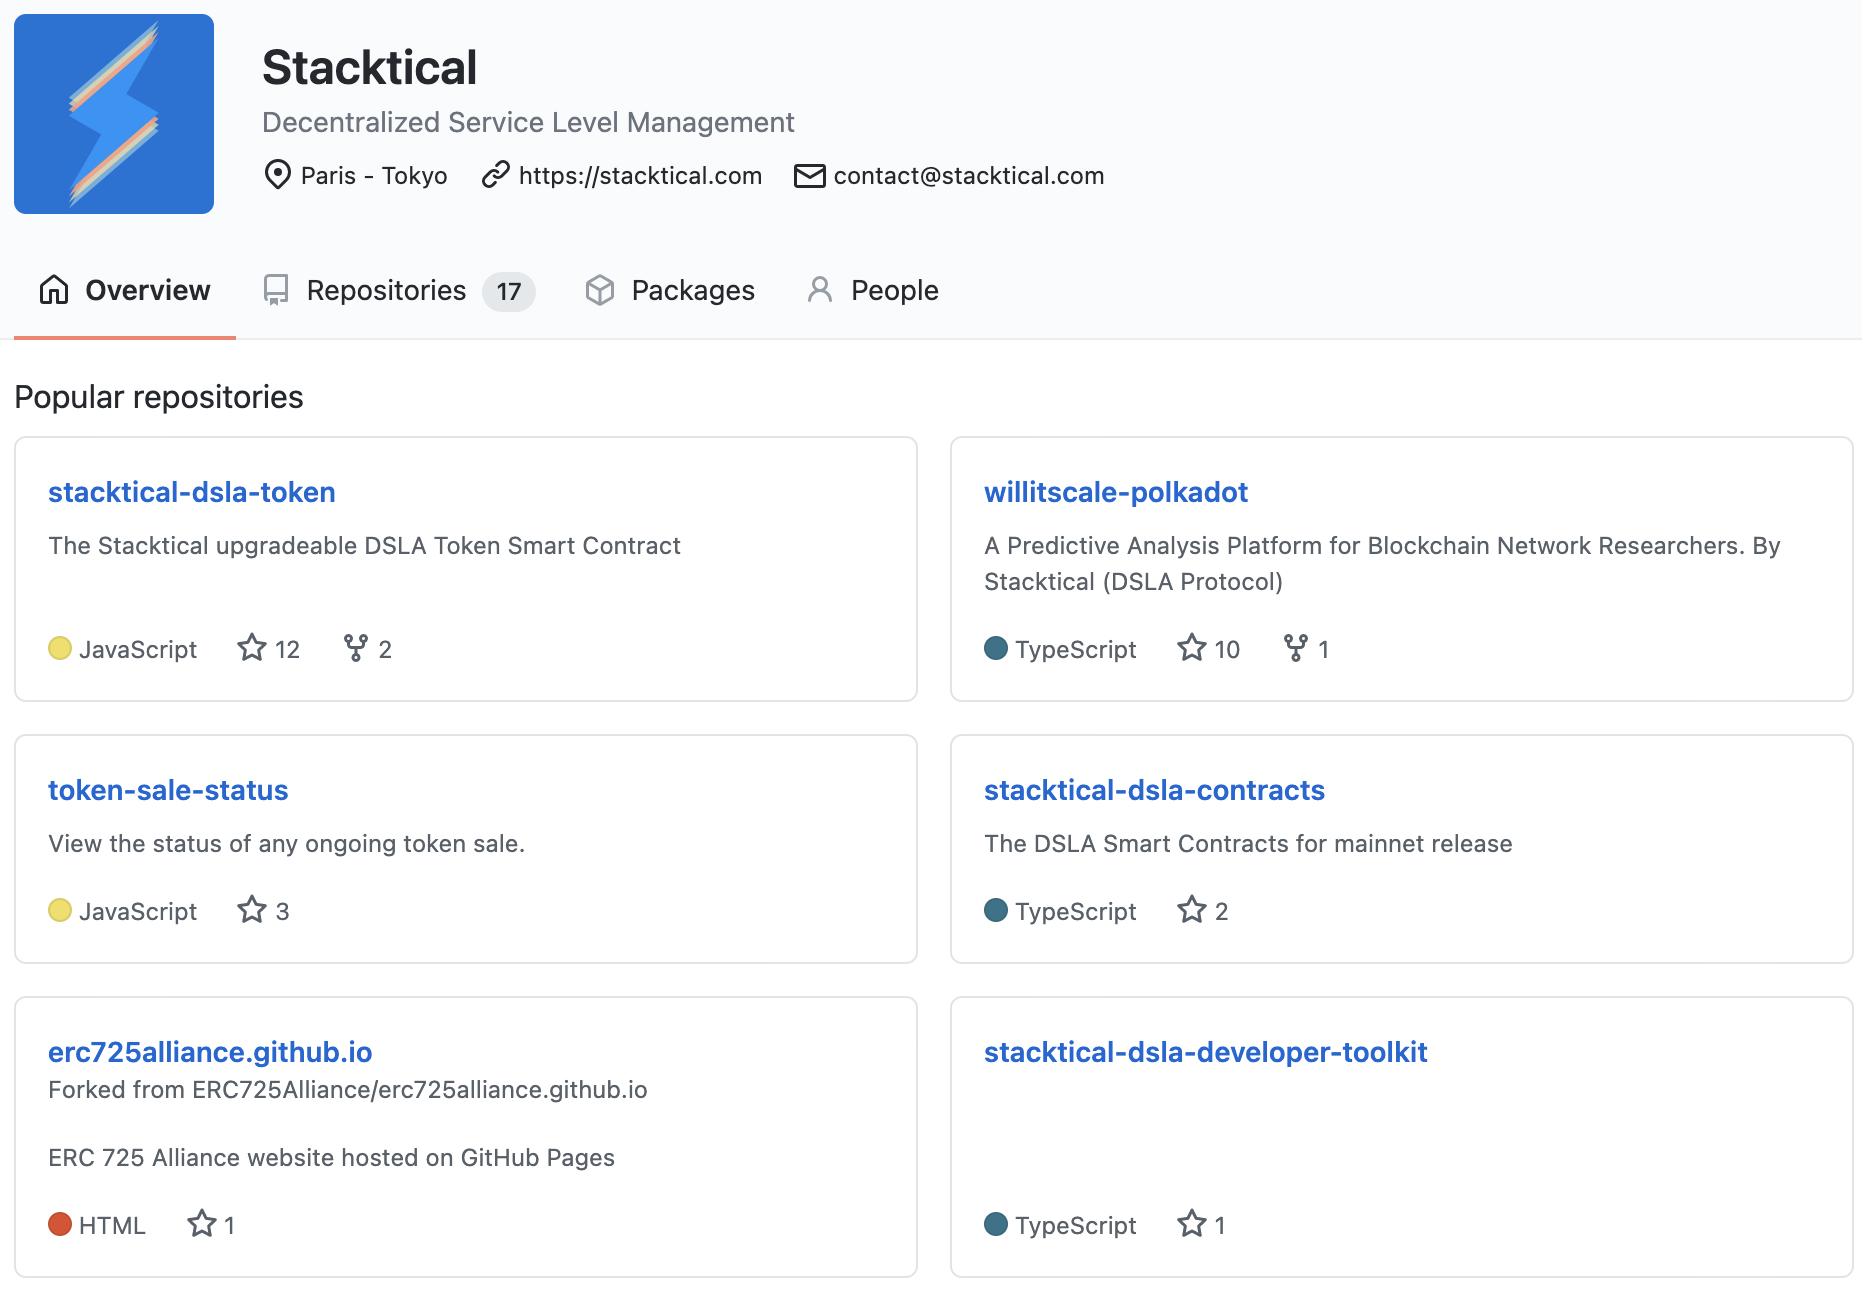Click the 1 fork count on willitscale-polkadot

(x=1324, y=650)
